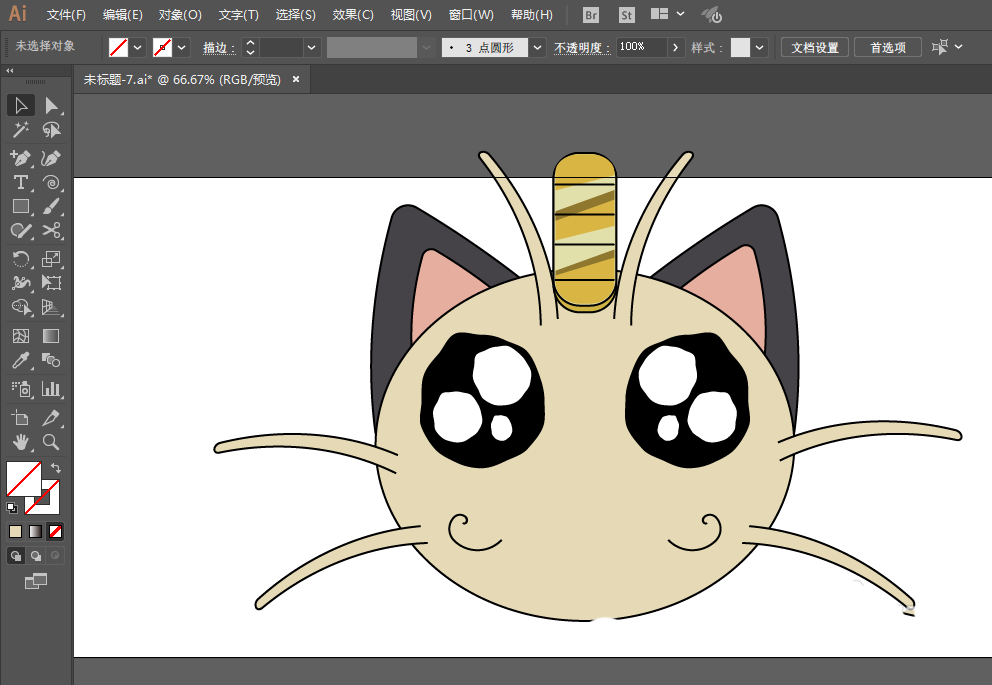Click the 首选项 button
The height and width of the screenshot is (685, 992).
pyautogui.click(x=888, y=47)
